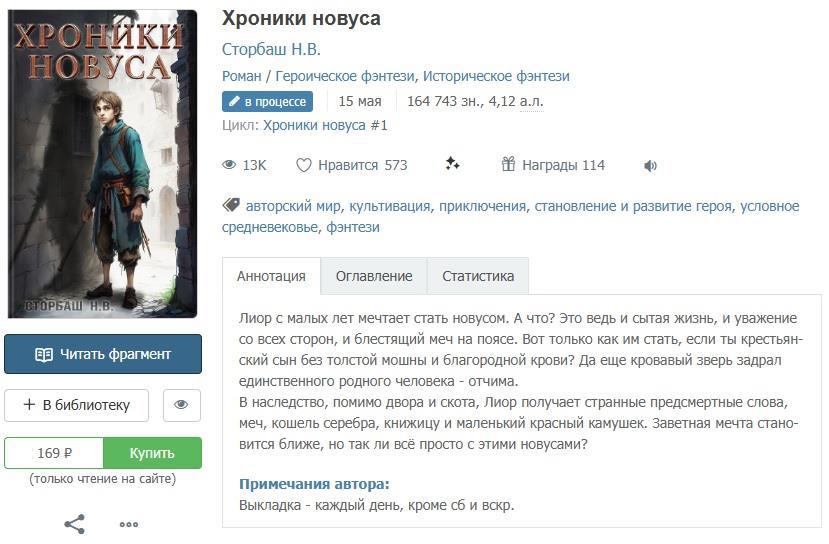Switch to the Оглавление tab
829x544 pixels.
374,276
